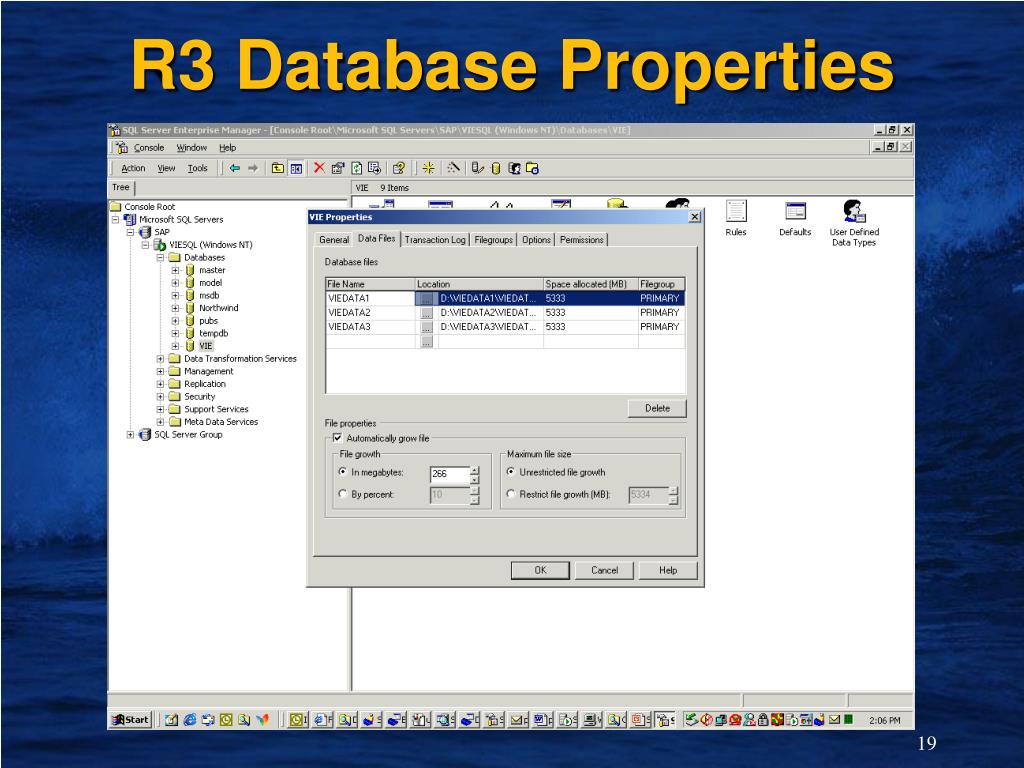Select the By percent radio button
This screenshot has width=1024, height=768.
(x=343, y=494)
